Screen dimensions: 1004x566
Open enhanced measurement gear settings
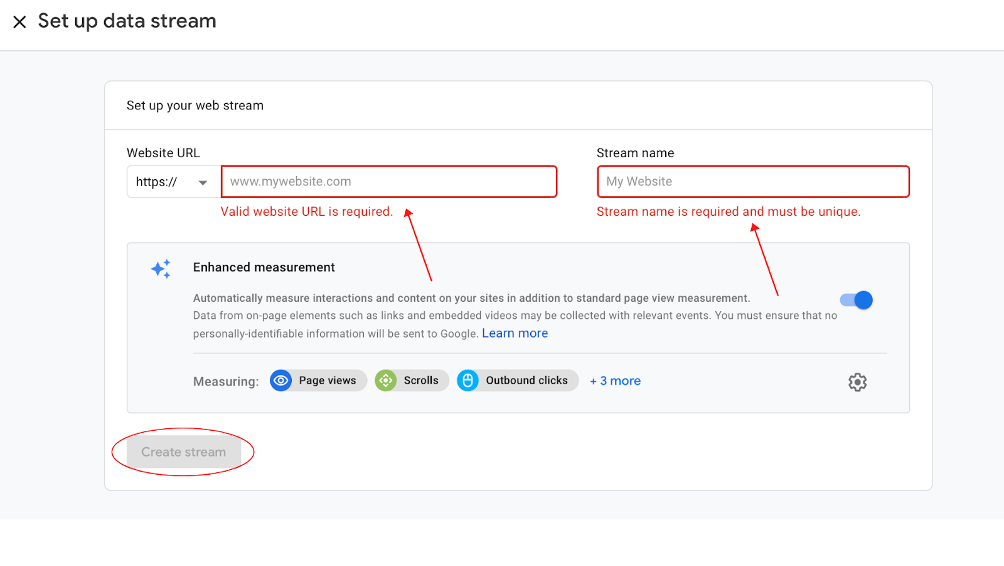click(857, 382)
